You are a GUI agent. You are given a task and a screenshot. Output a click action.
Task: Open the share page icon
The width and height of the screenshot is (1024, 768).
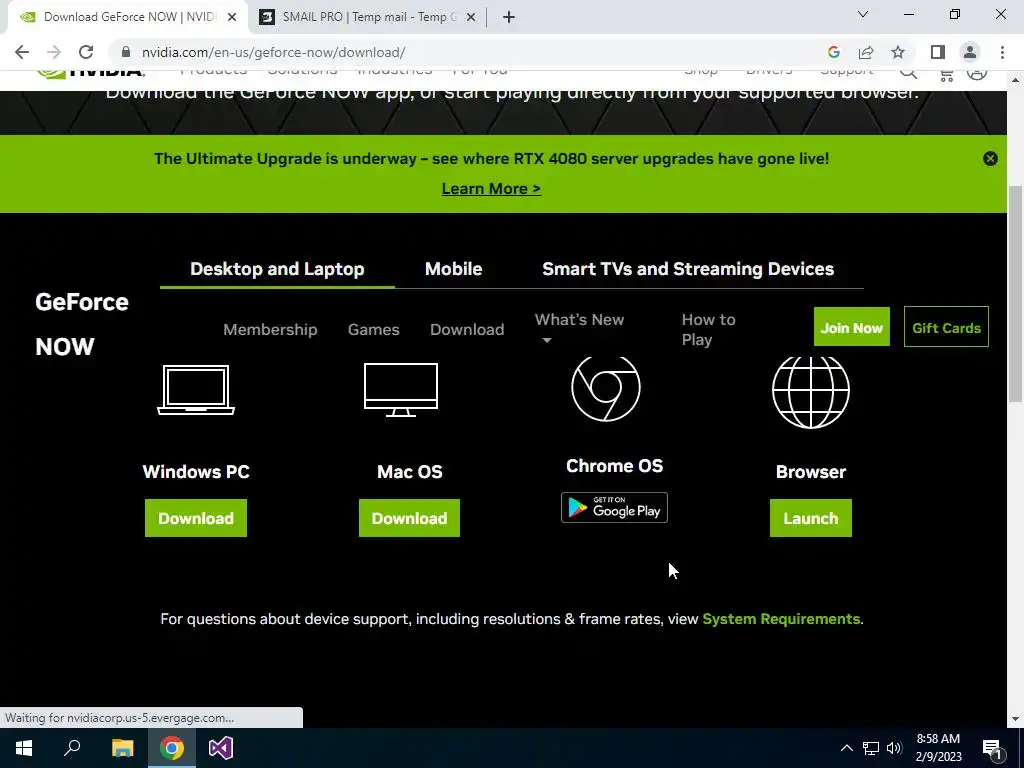click(866, 52)
